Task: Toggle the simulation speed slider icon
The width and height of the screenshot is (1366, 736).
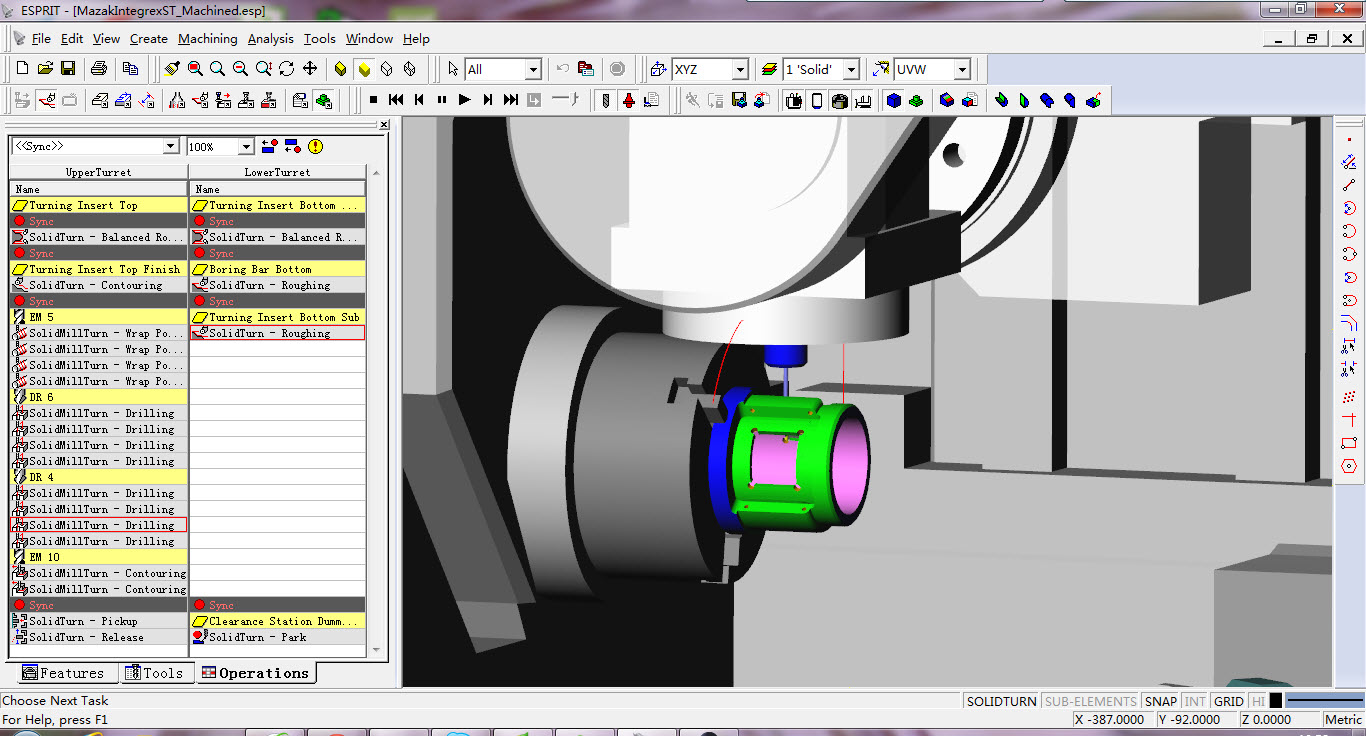Action: pyautogui.click(x=565, y=100)
